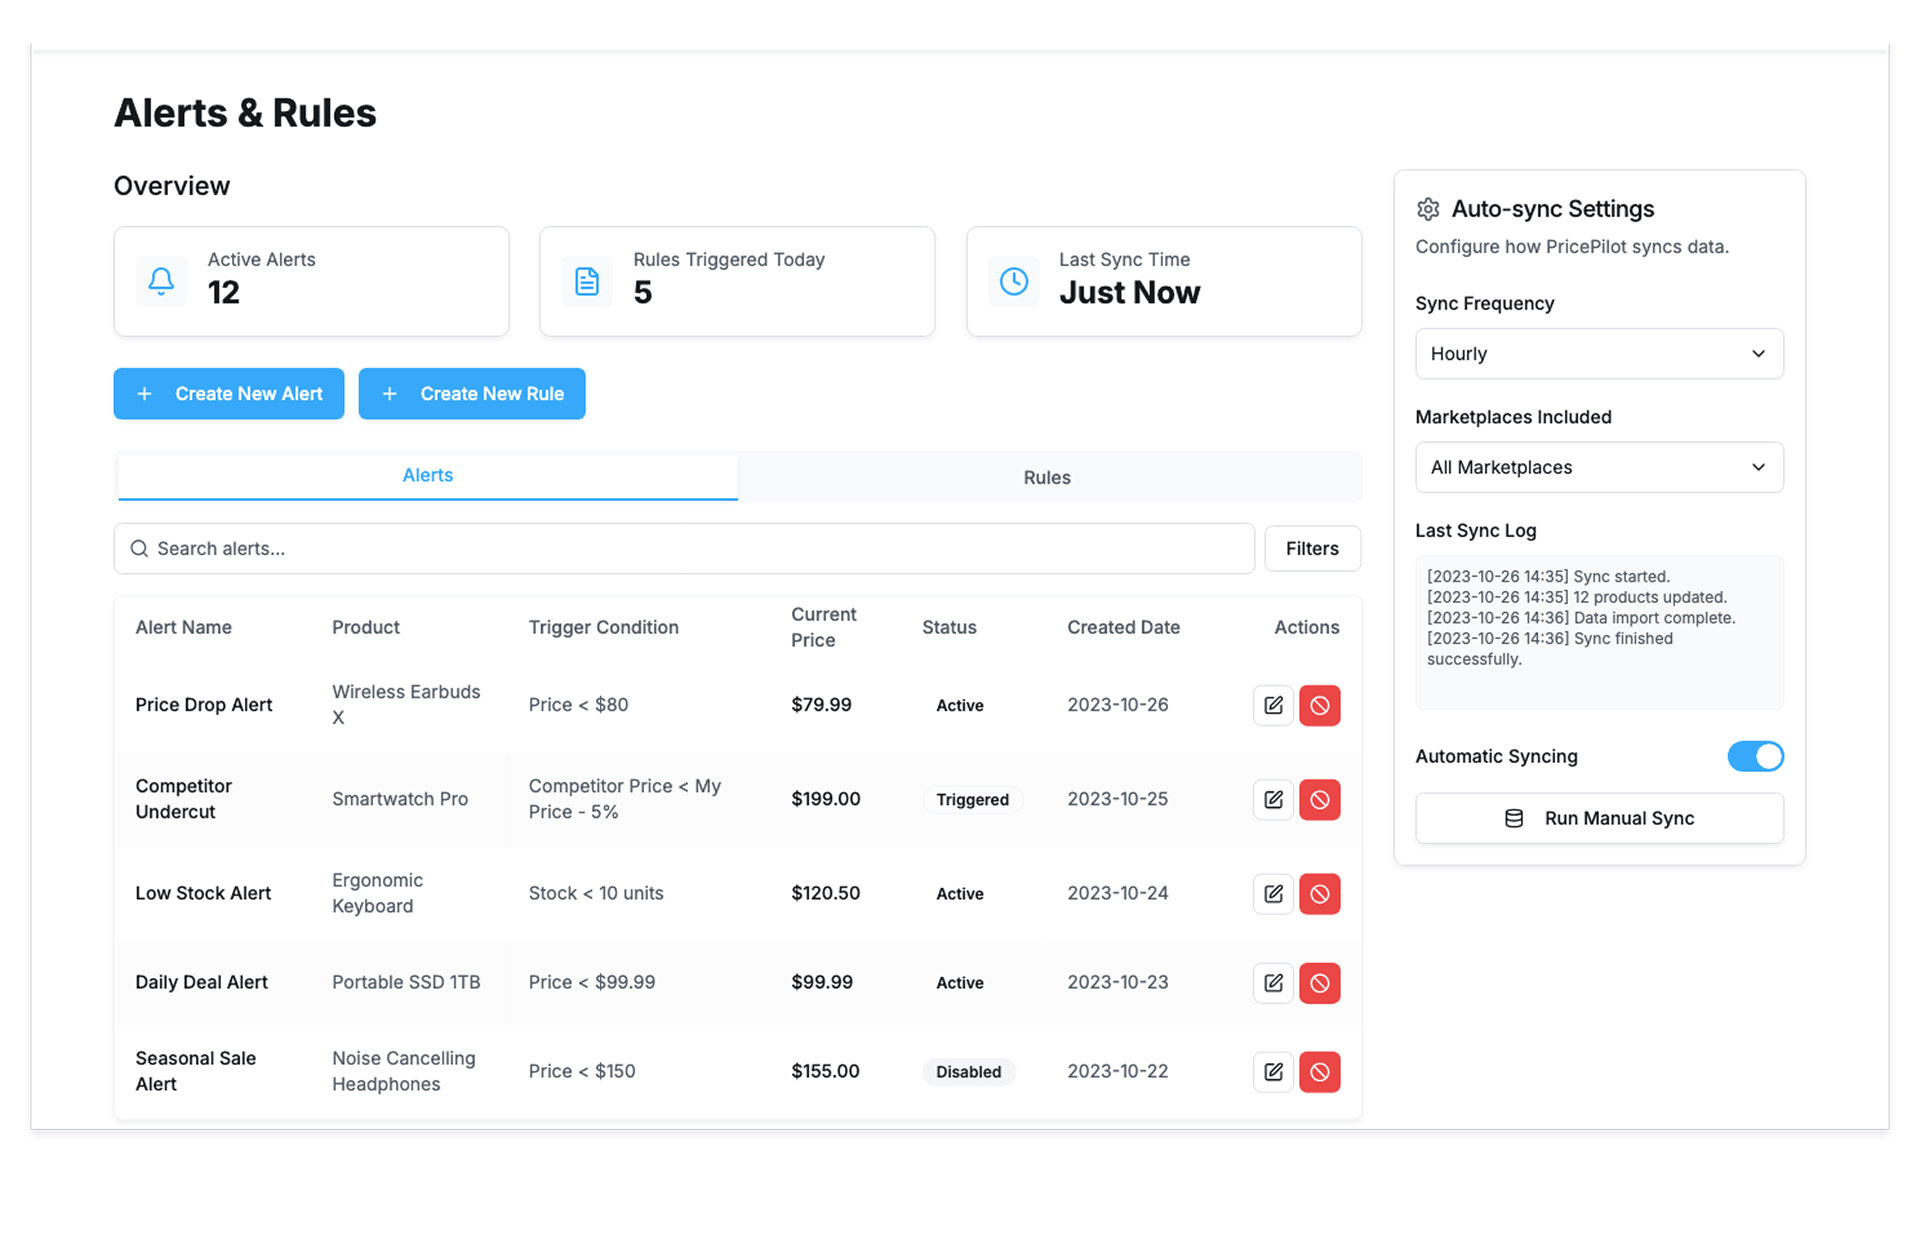The image size is (1920, 1248).
Task: Click the Active Alerts bell icon
Action: pyautogui.click(x=161, y=281)
